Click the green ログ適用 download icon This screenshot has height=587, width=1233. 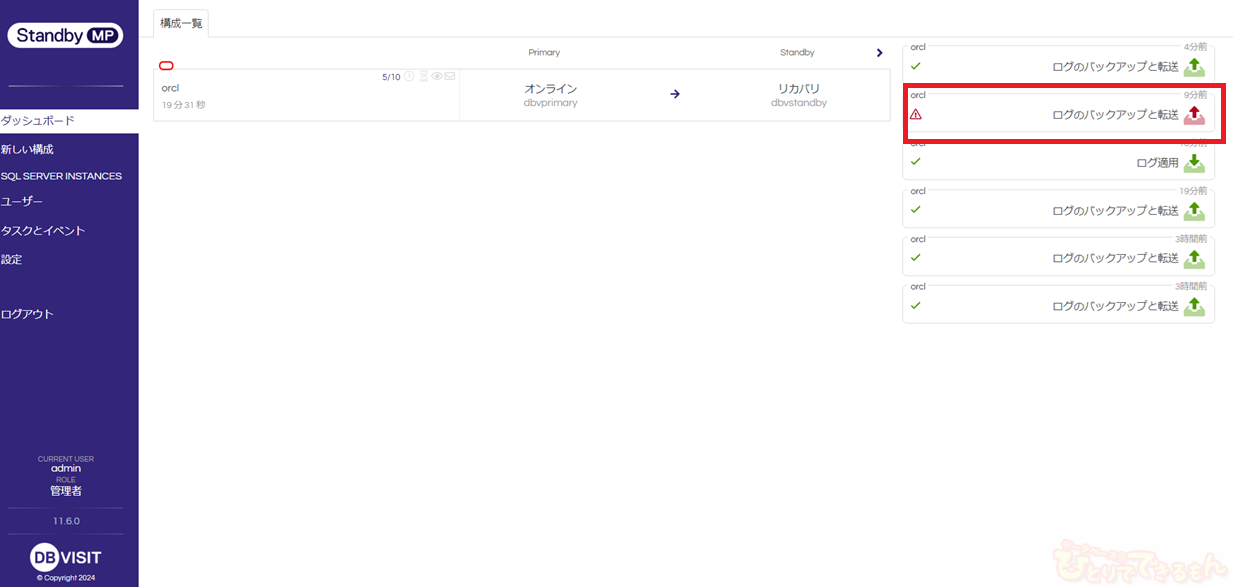1194,163
